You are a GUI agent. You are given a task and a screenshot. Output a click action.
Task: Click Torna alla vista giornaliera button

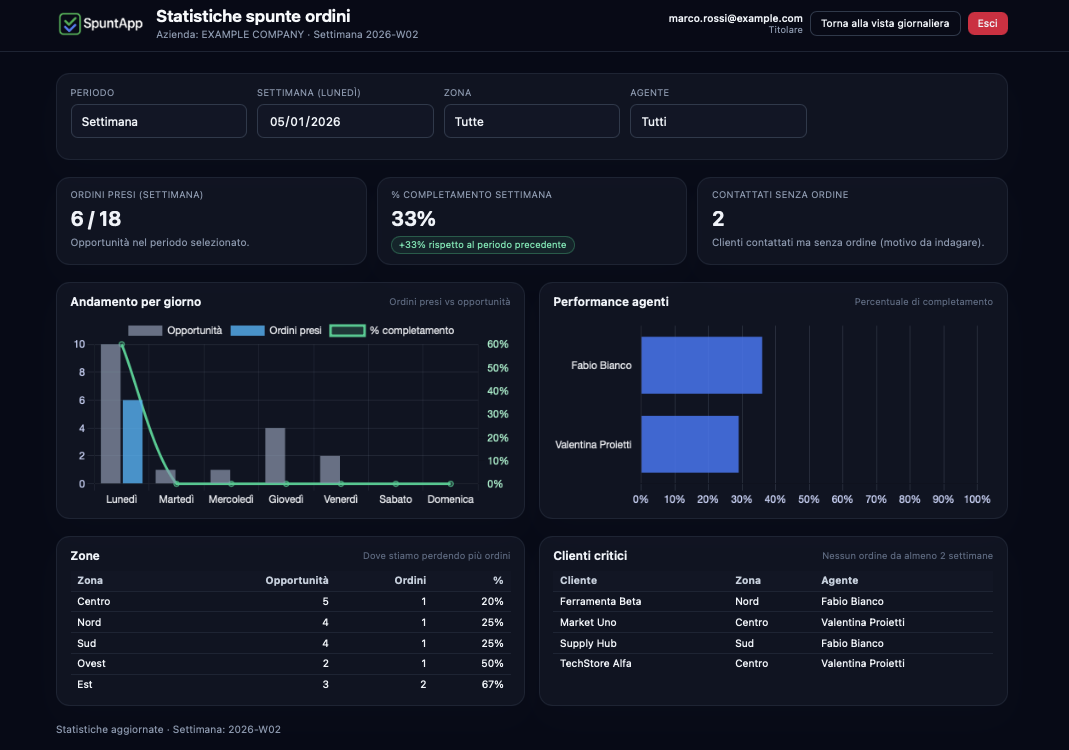[x=885, y=23]
